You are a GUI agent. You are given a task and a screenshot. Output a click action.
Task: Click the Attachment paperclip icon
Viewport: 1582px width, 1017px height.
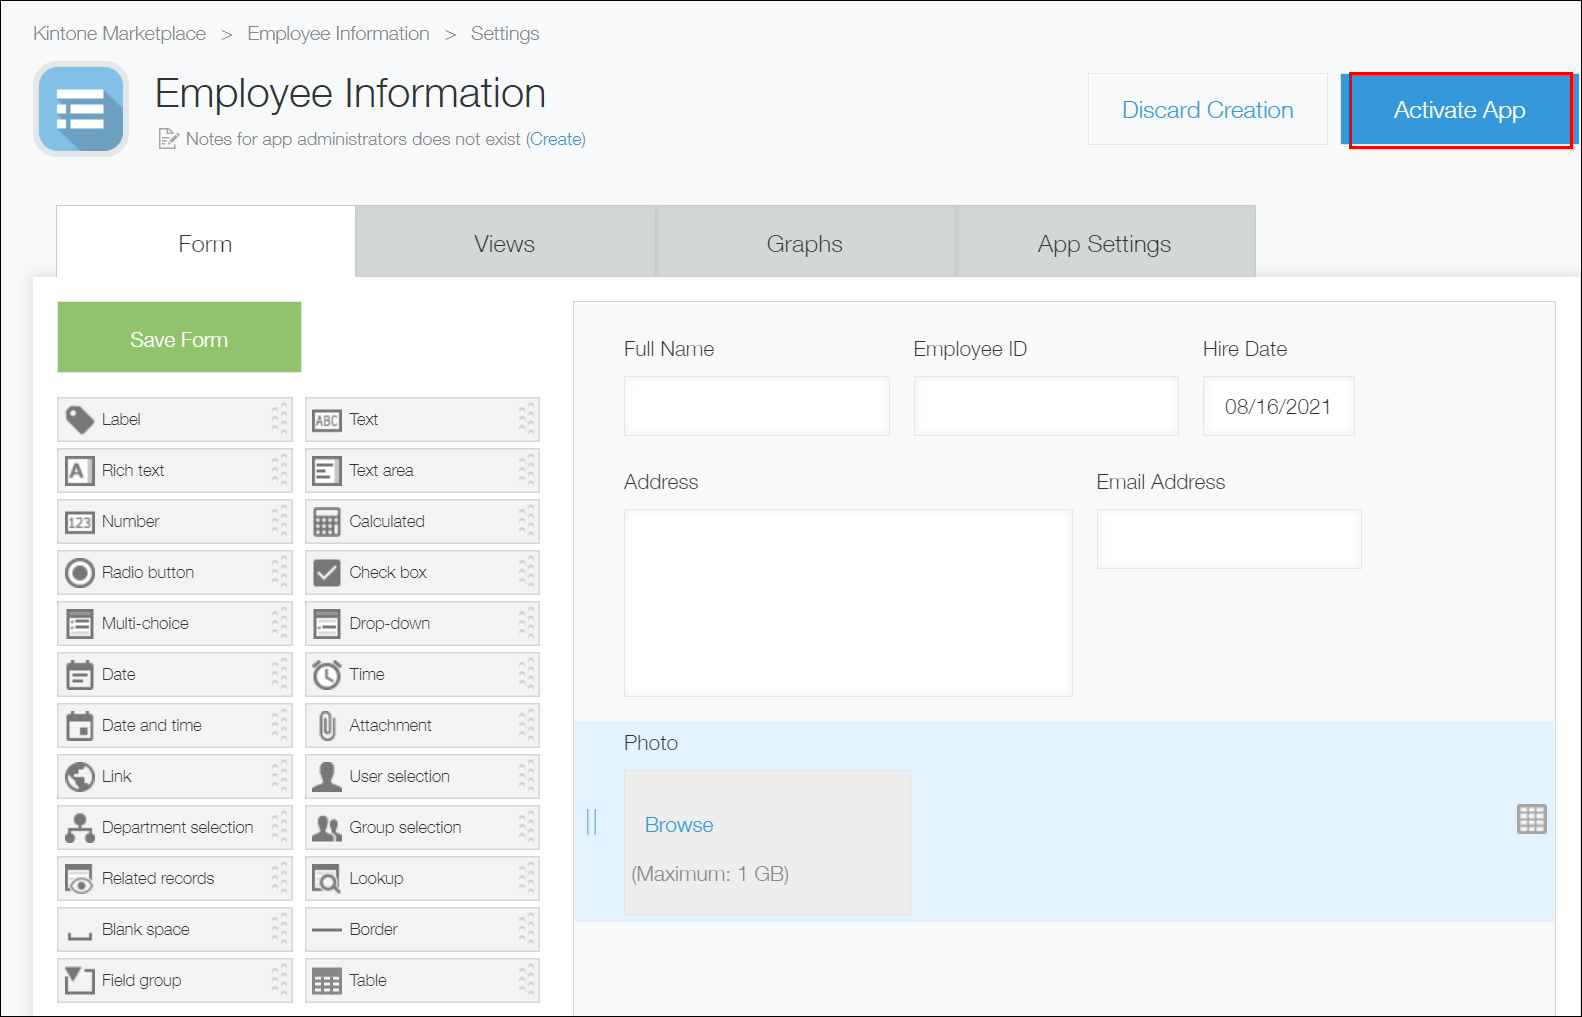(326, 726)
